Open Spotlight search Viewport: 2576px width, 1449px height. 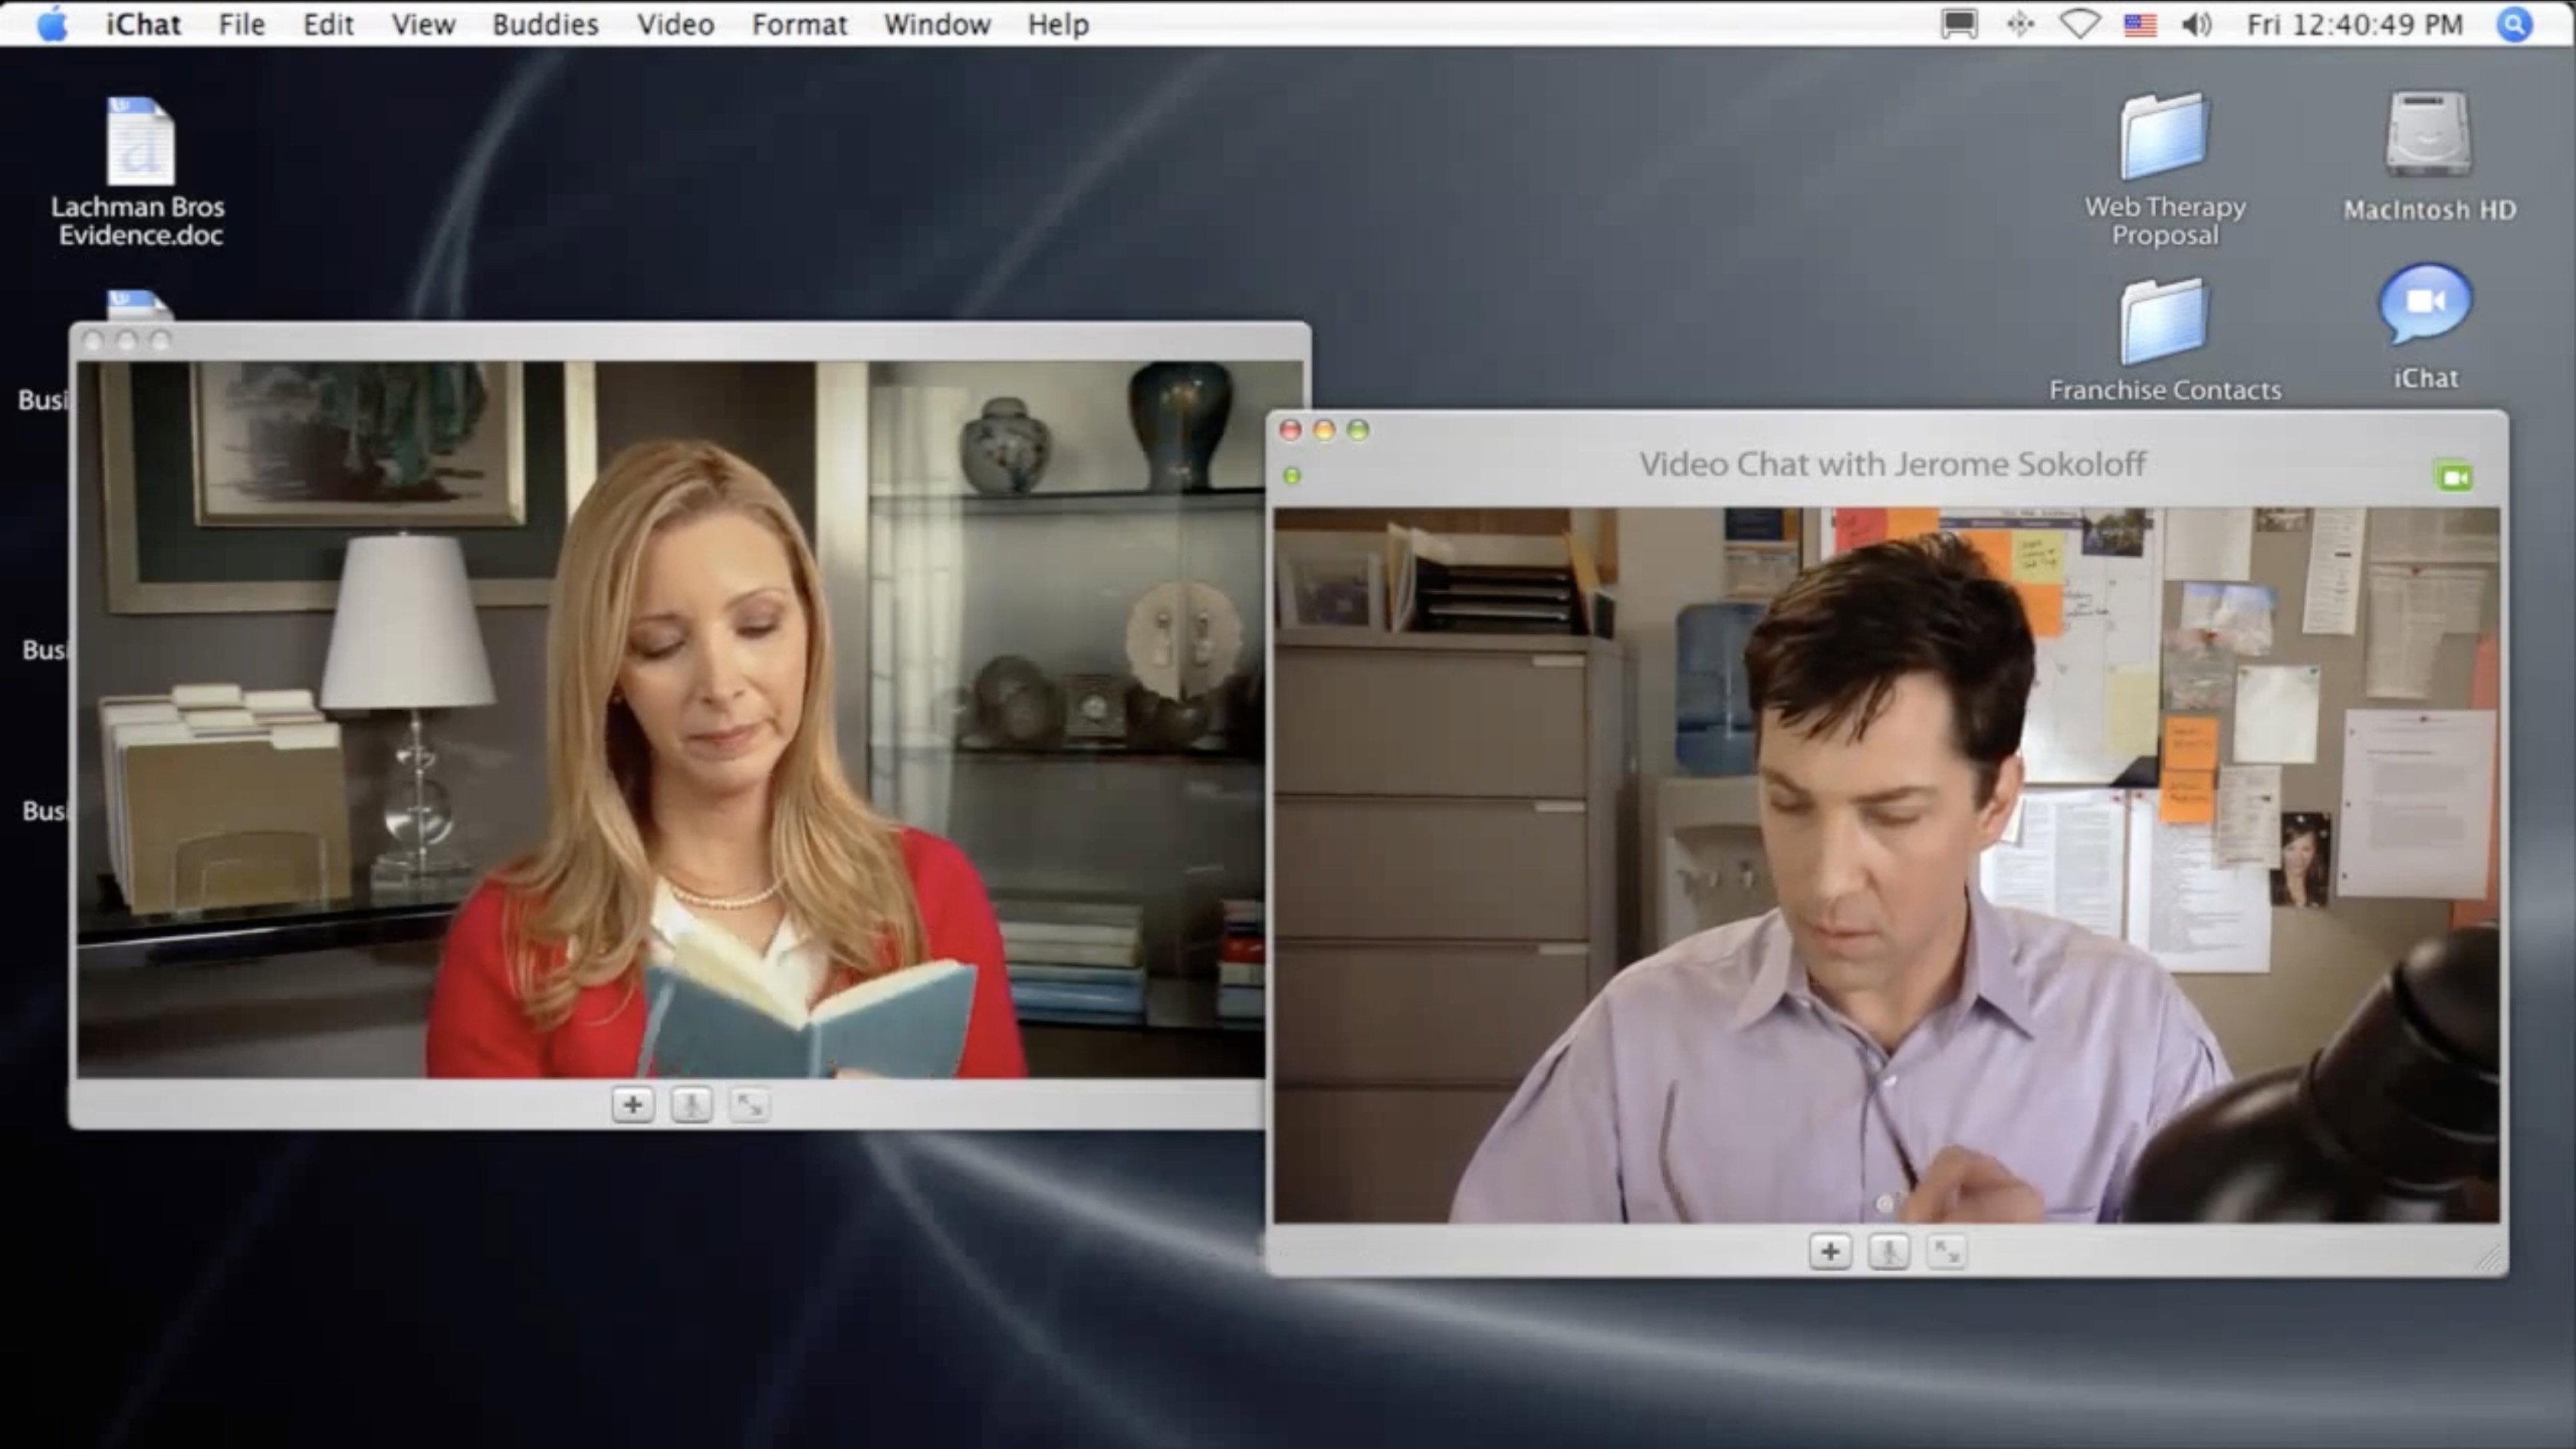[2514, 24]
